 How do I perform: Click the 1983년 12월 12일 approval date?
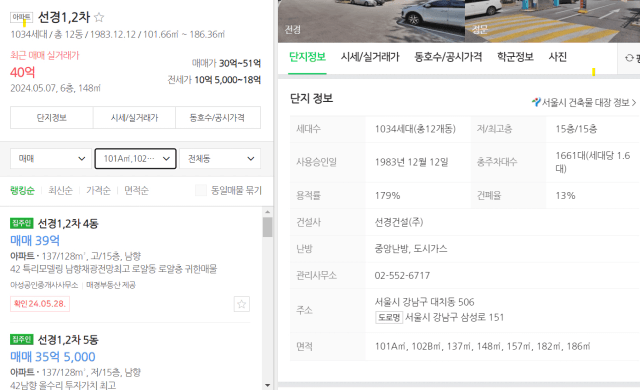click(411, 162)
